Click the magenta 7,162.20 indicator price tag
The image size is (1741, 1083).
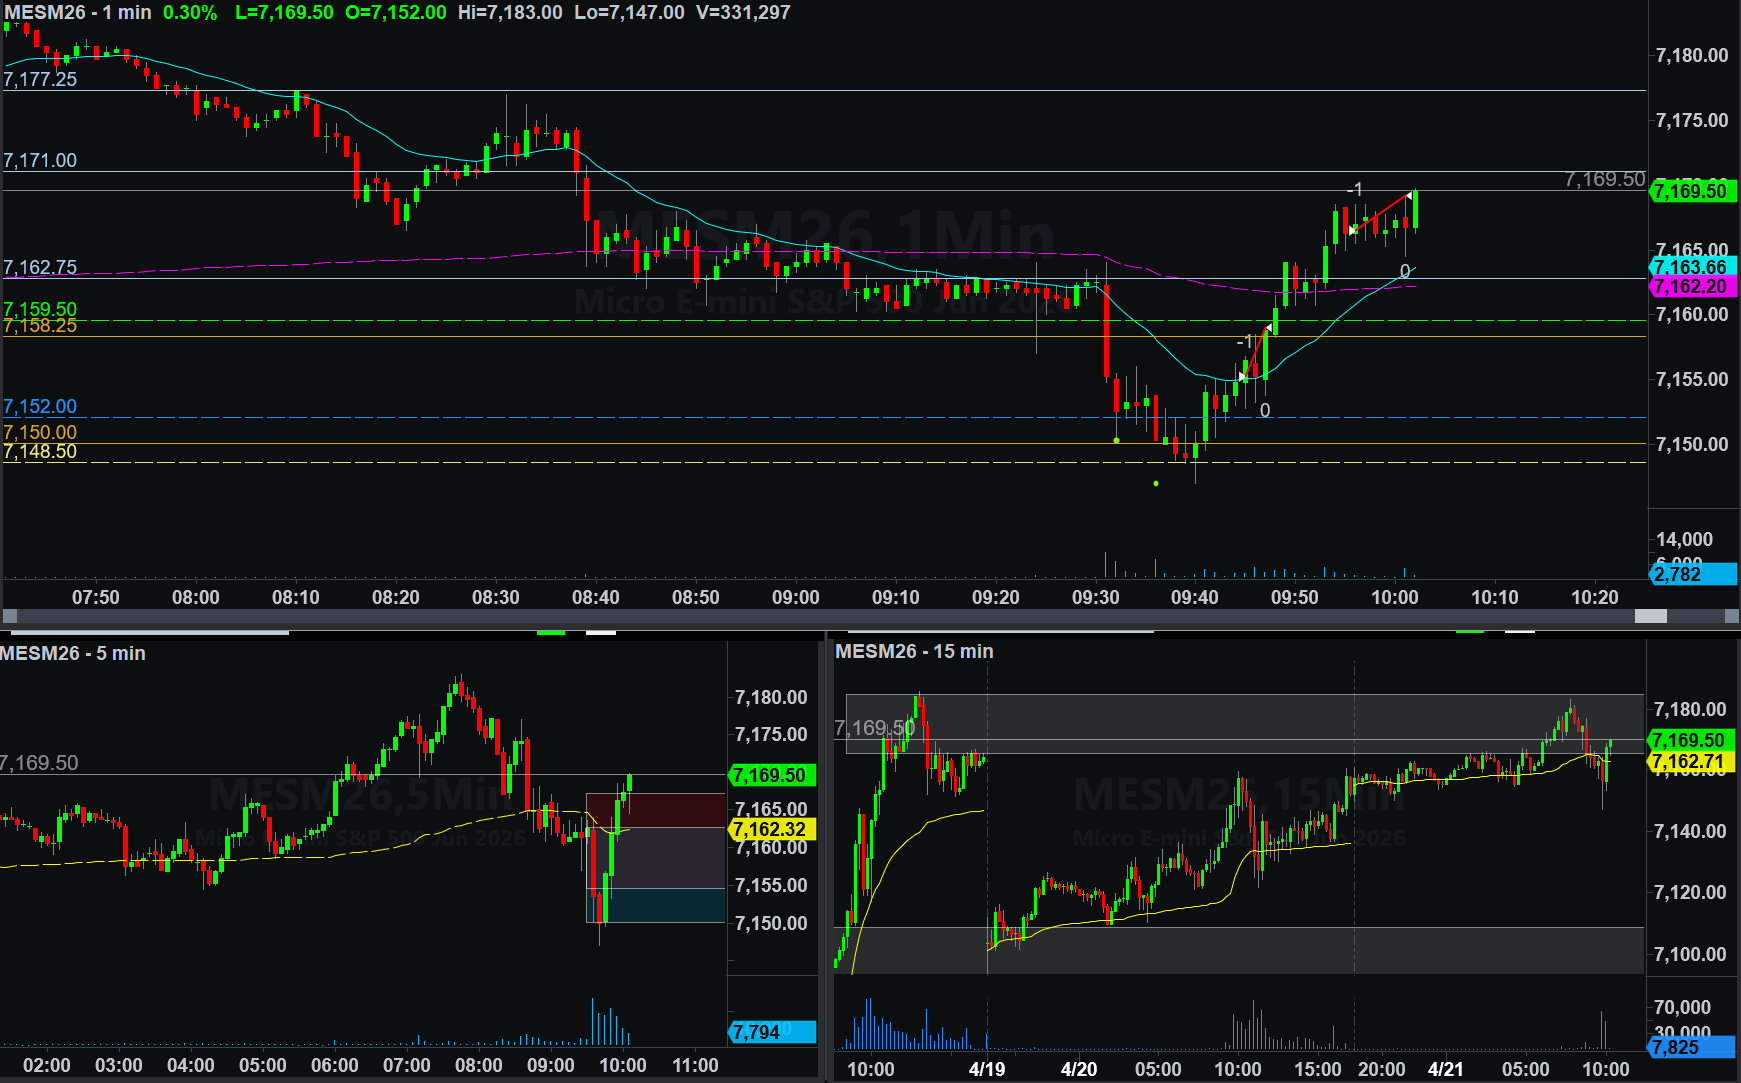[x=1691, y=287]
